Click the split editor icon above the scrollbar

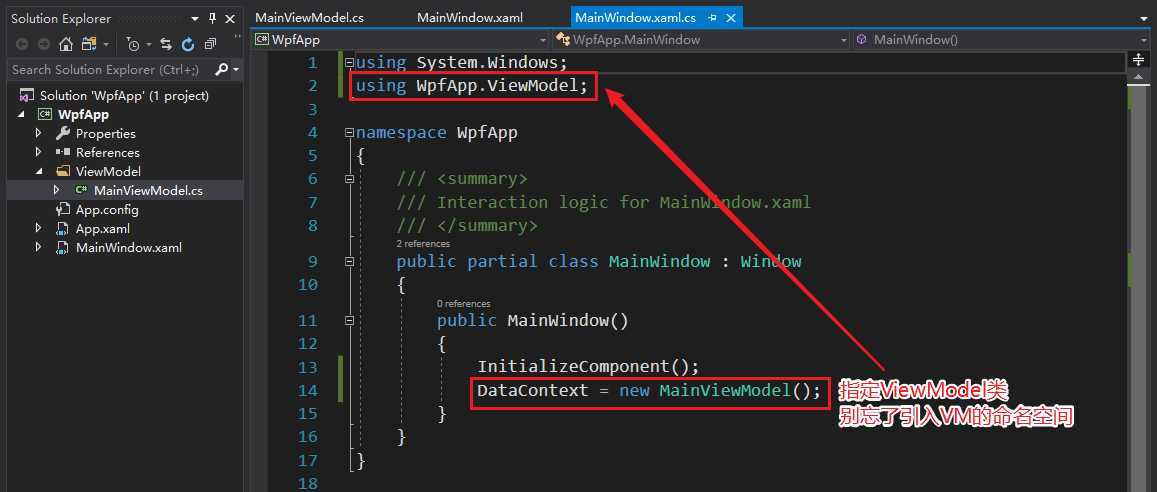pyautogui.click(x=1138, y=60)
